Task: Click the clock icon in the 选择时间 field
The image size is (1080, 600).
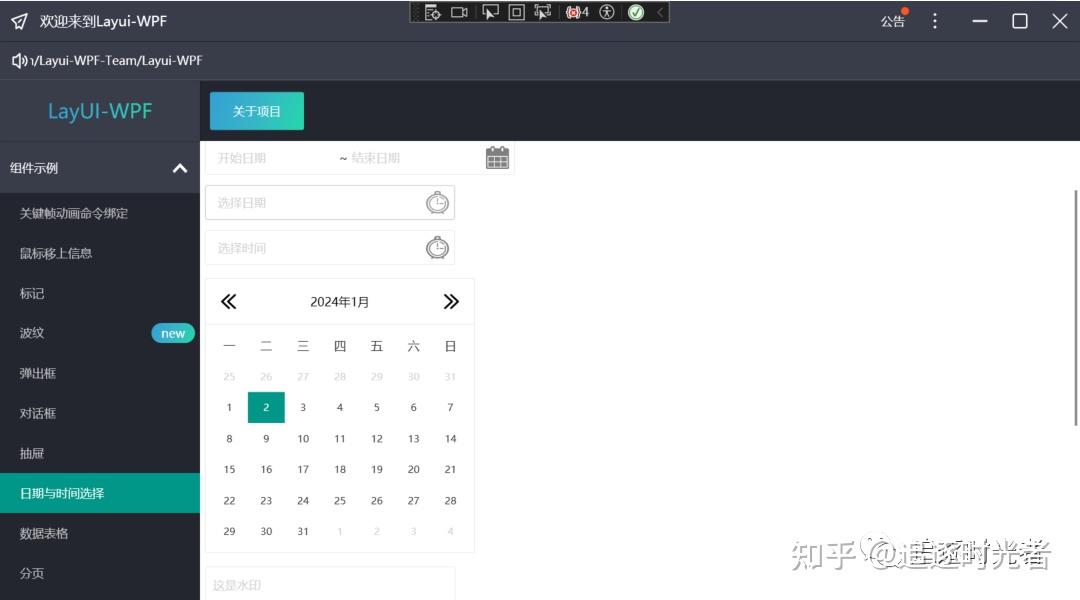Action: [437, 247]
